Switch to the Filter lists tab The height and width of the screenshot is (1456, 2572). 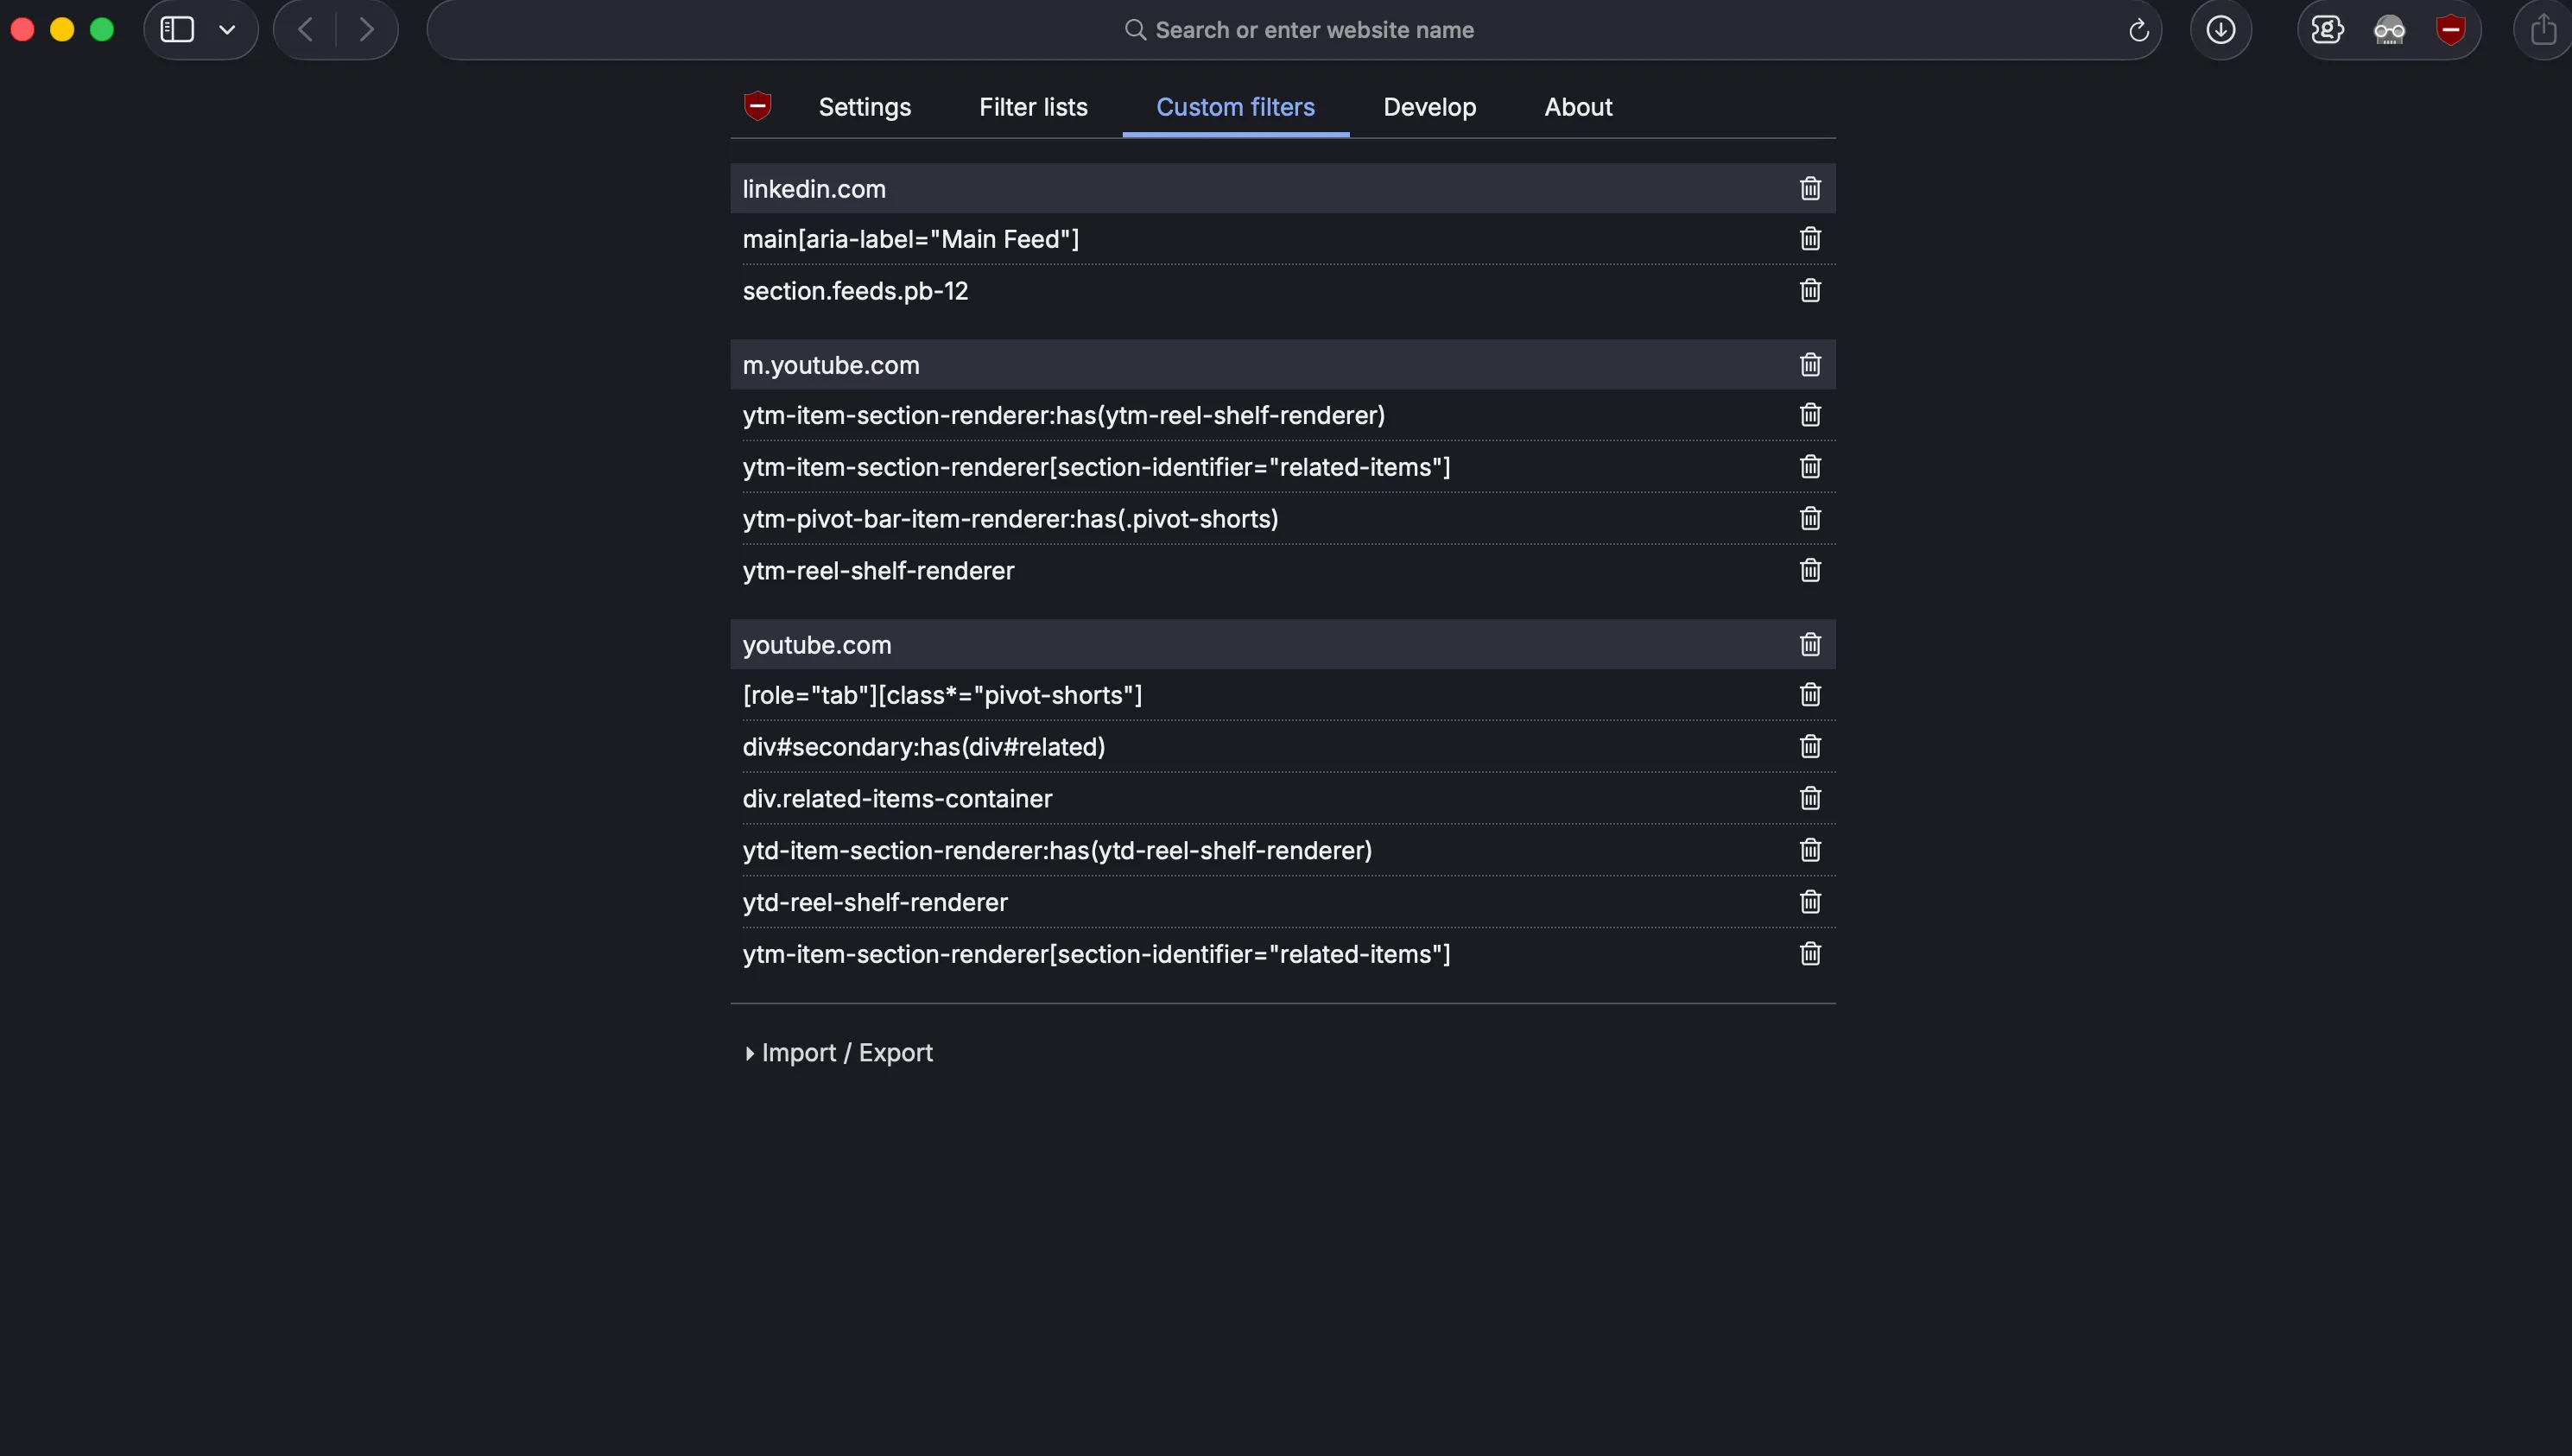click(x=1033, y=107)
